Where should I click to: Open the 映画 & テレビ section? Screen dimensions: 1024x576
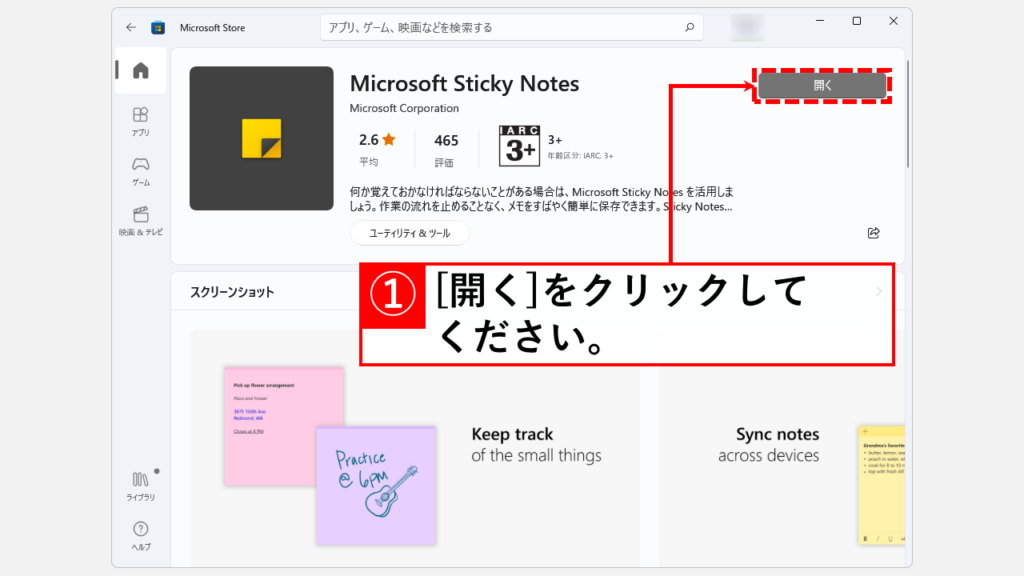click(x=141, y=221)
